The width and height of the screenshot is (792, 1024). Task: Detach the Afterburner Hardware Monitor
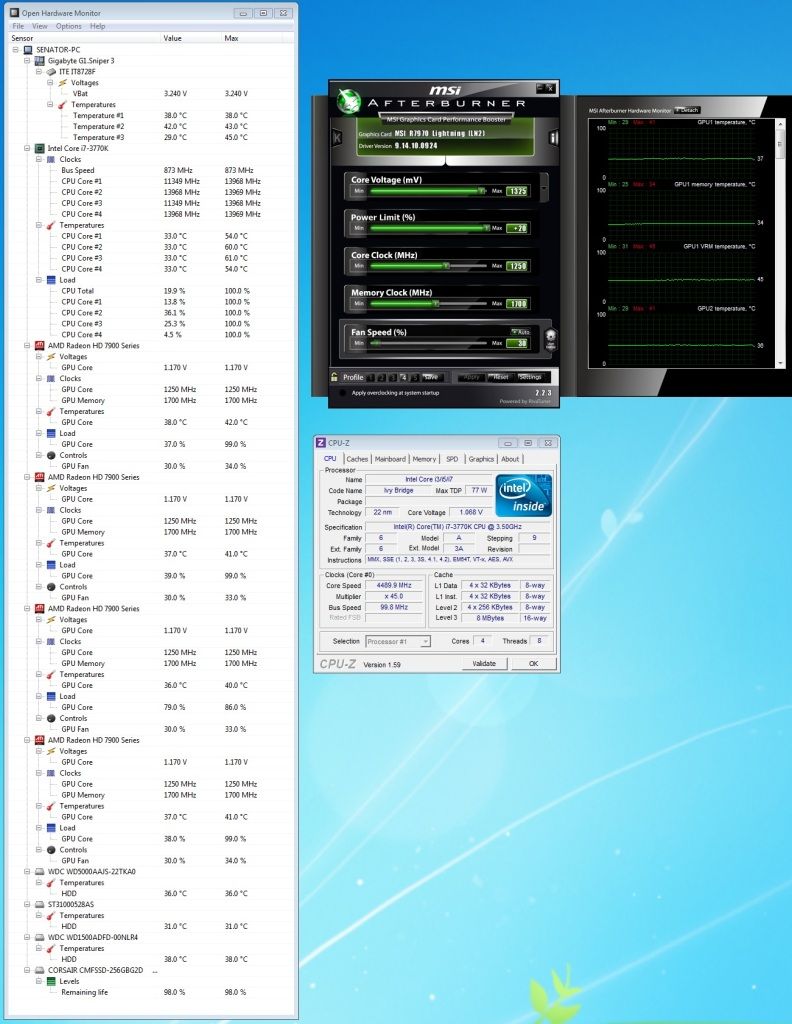click(688, 110)
